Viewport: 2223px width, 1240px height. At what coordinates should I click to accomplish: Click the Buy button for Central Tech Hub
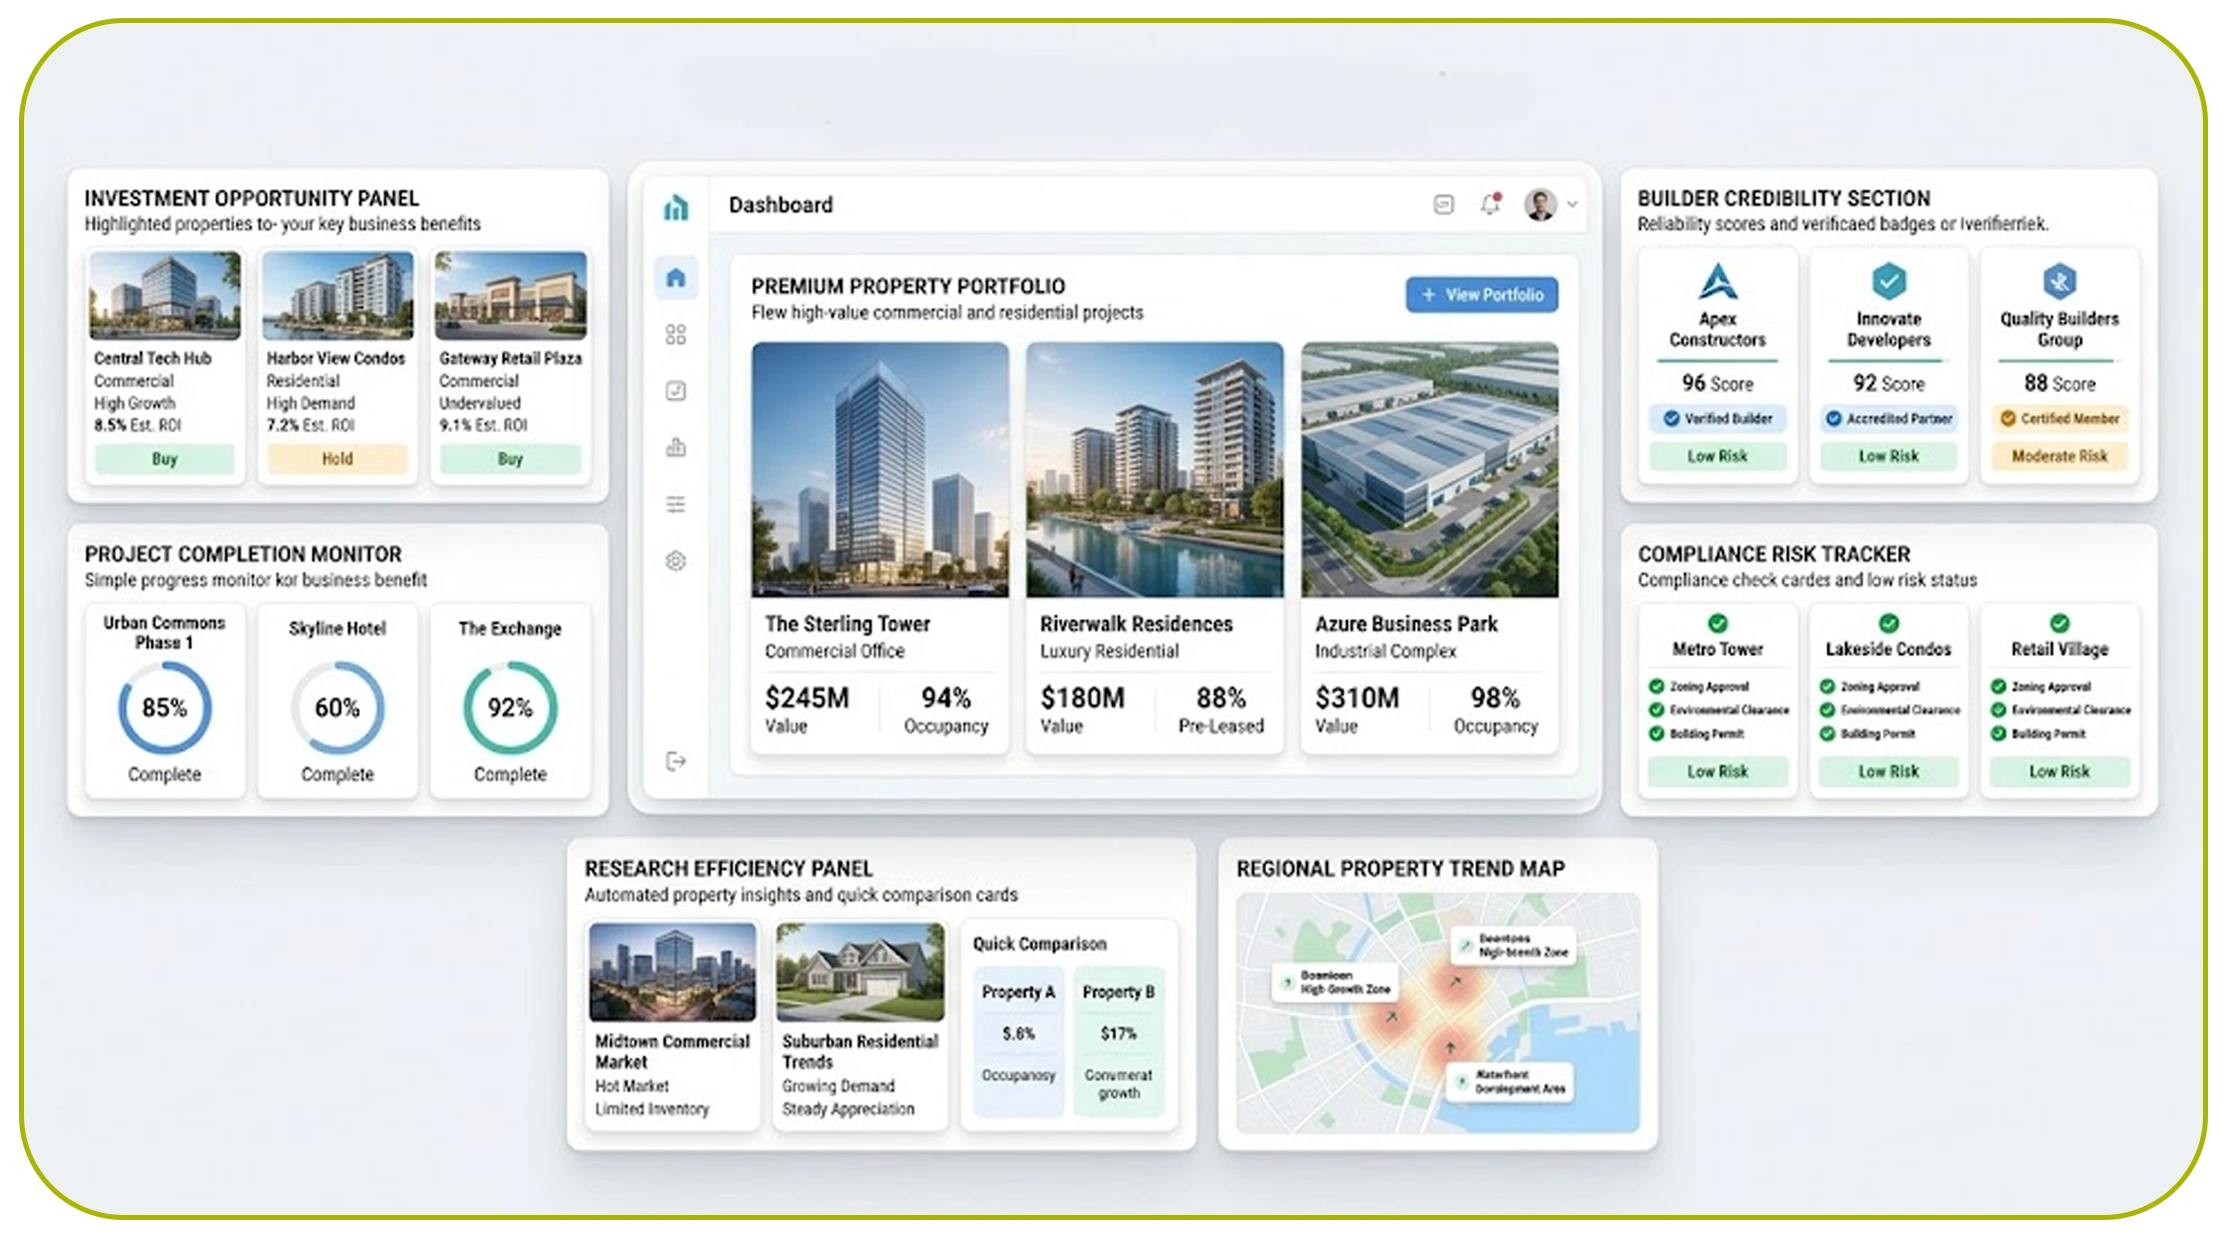click(164, 459)
